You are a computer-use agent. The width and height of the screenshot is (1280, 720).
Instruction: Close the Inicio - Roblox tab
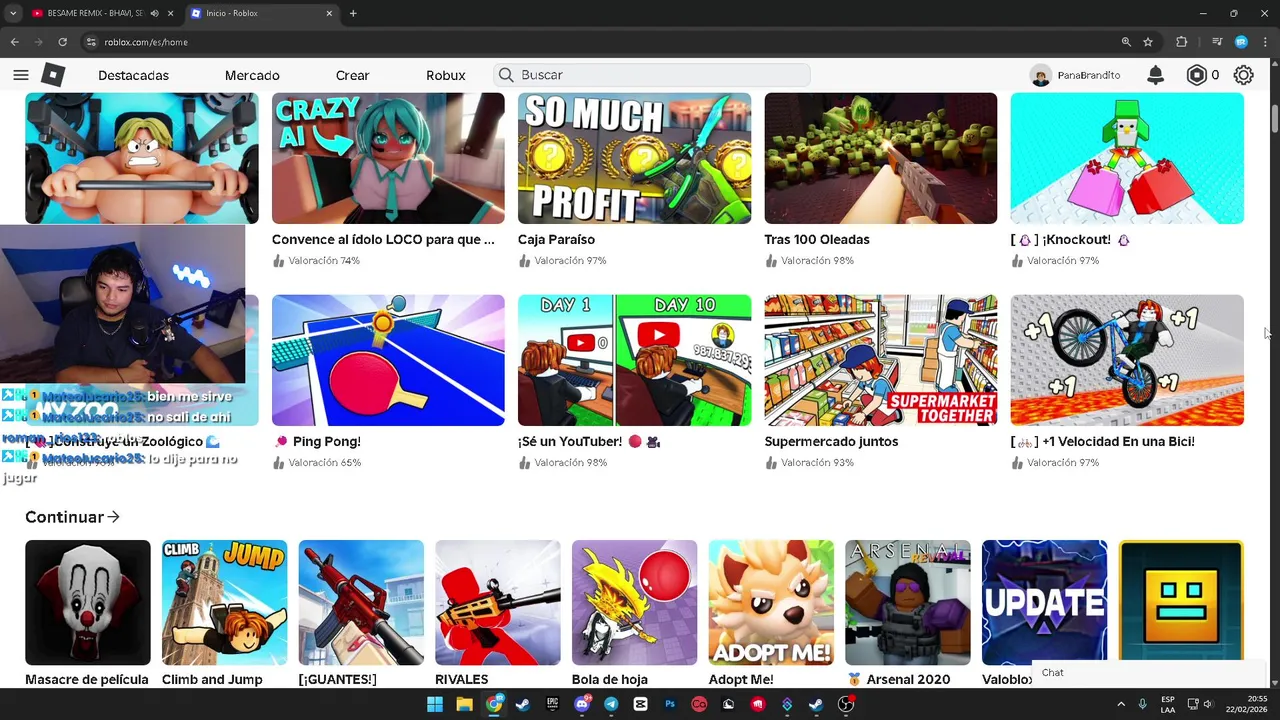(x=329, y=13)
